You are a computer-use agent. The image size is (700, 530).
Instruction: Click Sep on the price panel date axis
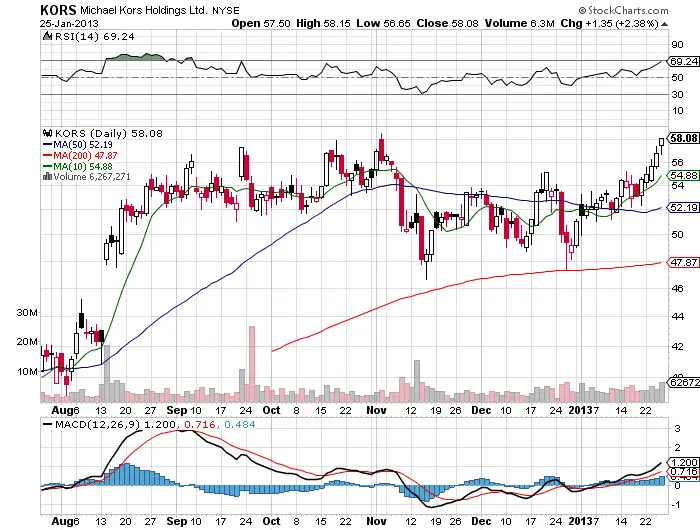point(176,410)
